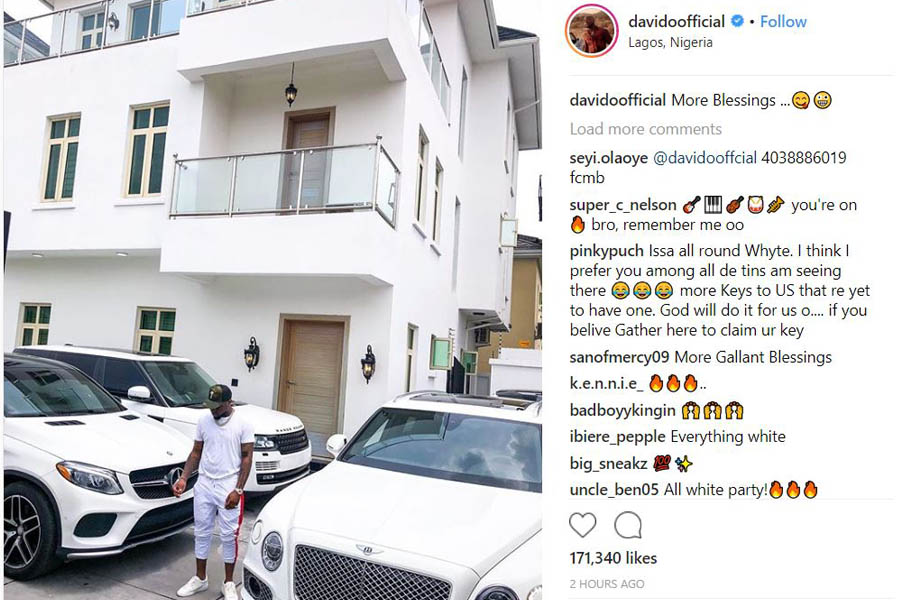Screen dimensions: 900x600
Task: Open k.e.n.n.i.e_ user profile
Action: 606,383
